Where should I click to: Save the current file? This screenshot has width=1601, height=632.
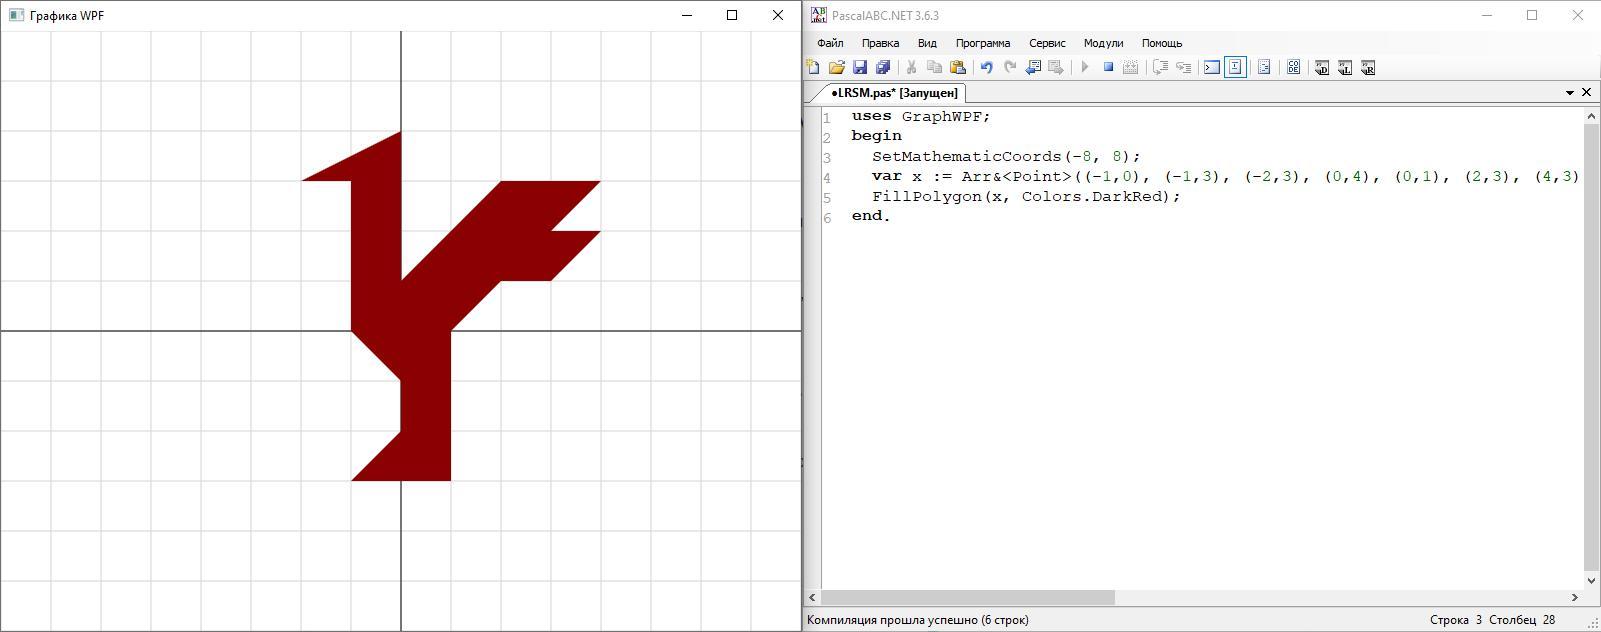pos(859,67)
